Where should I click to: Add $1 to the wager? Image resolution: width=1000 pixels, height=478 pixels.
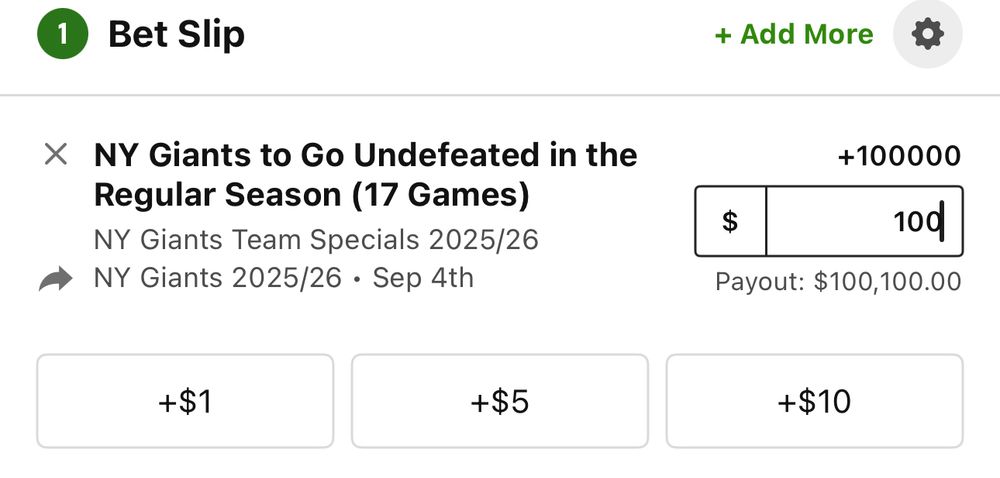coord(185,401)
